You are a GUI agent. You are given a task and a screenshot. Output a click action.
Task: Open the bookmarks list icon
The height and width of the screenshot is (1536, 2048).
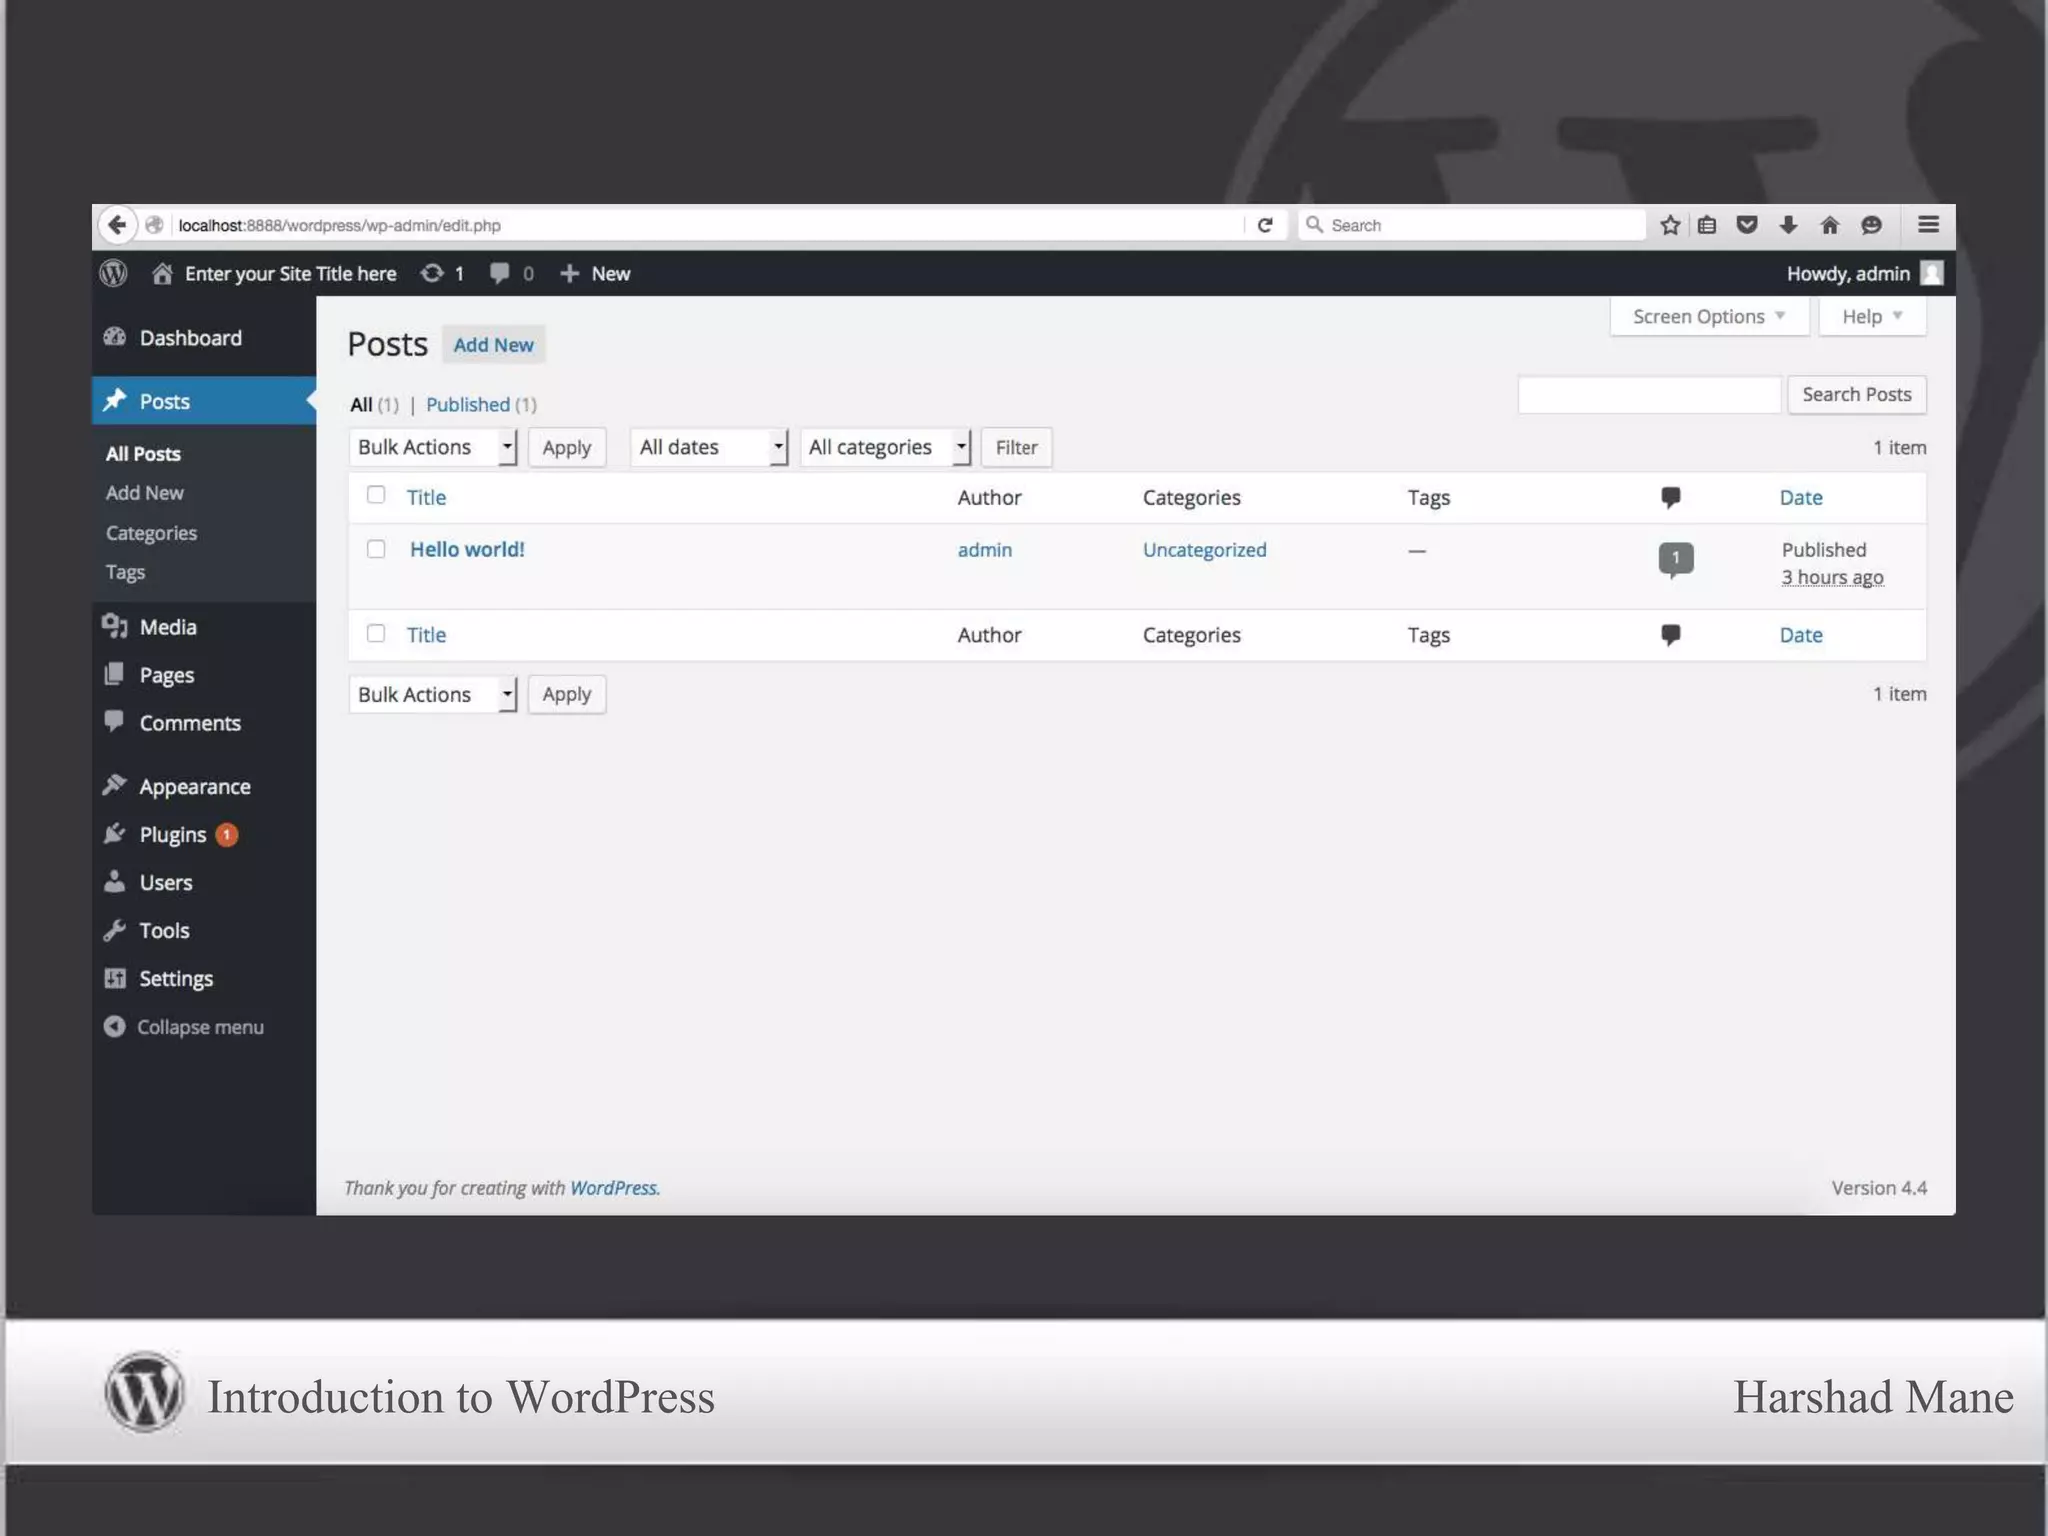(x=1707, y=225)
